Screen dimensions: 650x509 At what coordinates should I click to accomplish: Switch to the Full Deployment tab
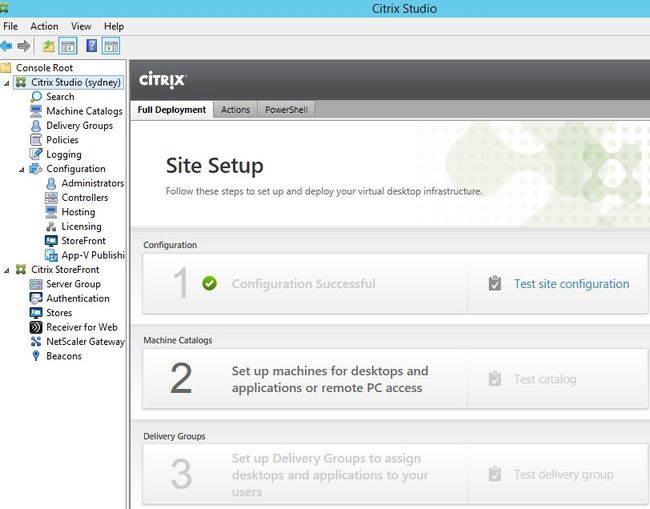click(172, 110)
